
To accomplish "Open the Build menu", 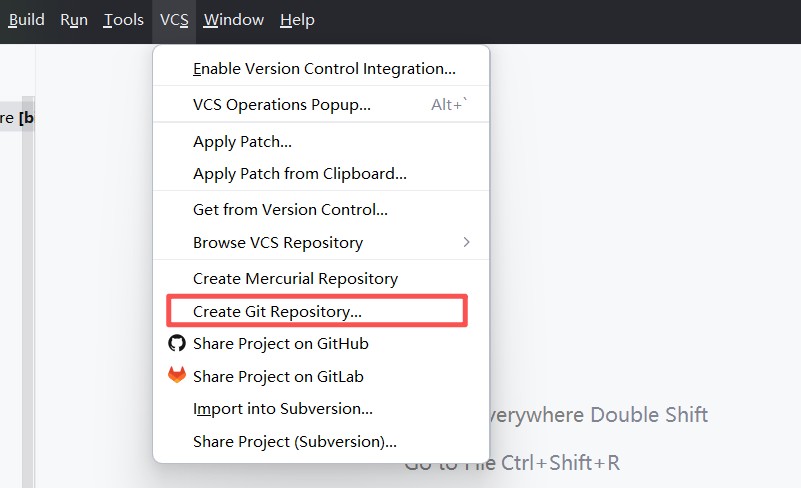I will (x=26, y=20).
